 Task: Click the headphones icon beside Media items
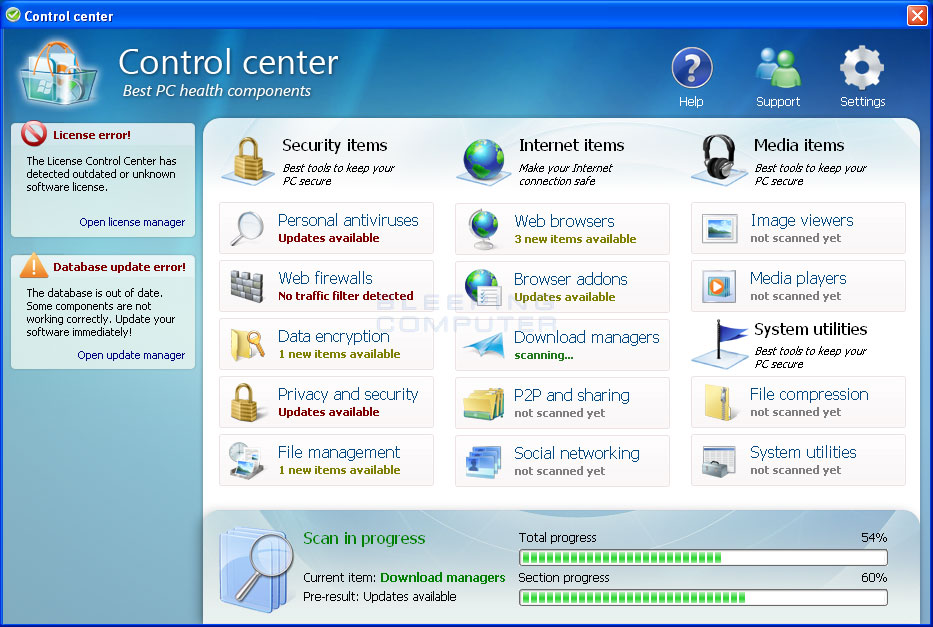719,159
